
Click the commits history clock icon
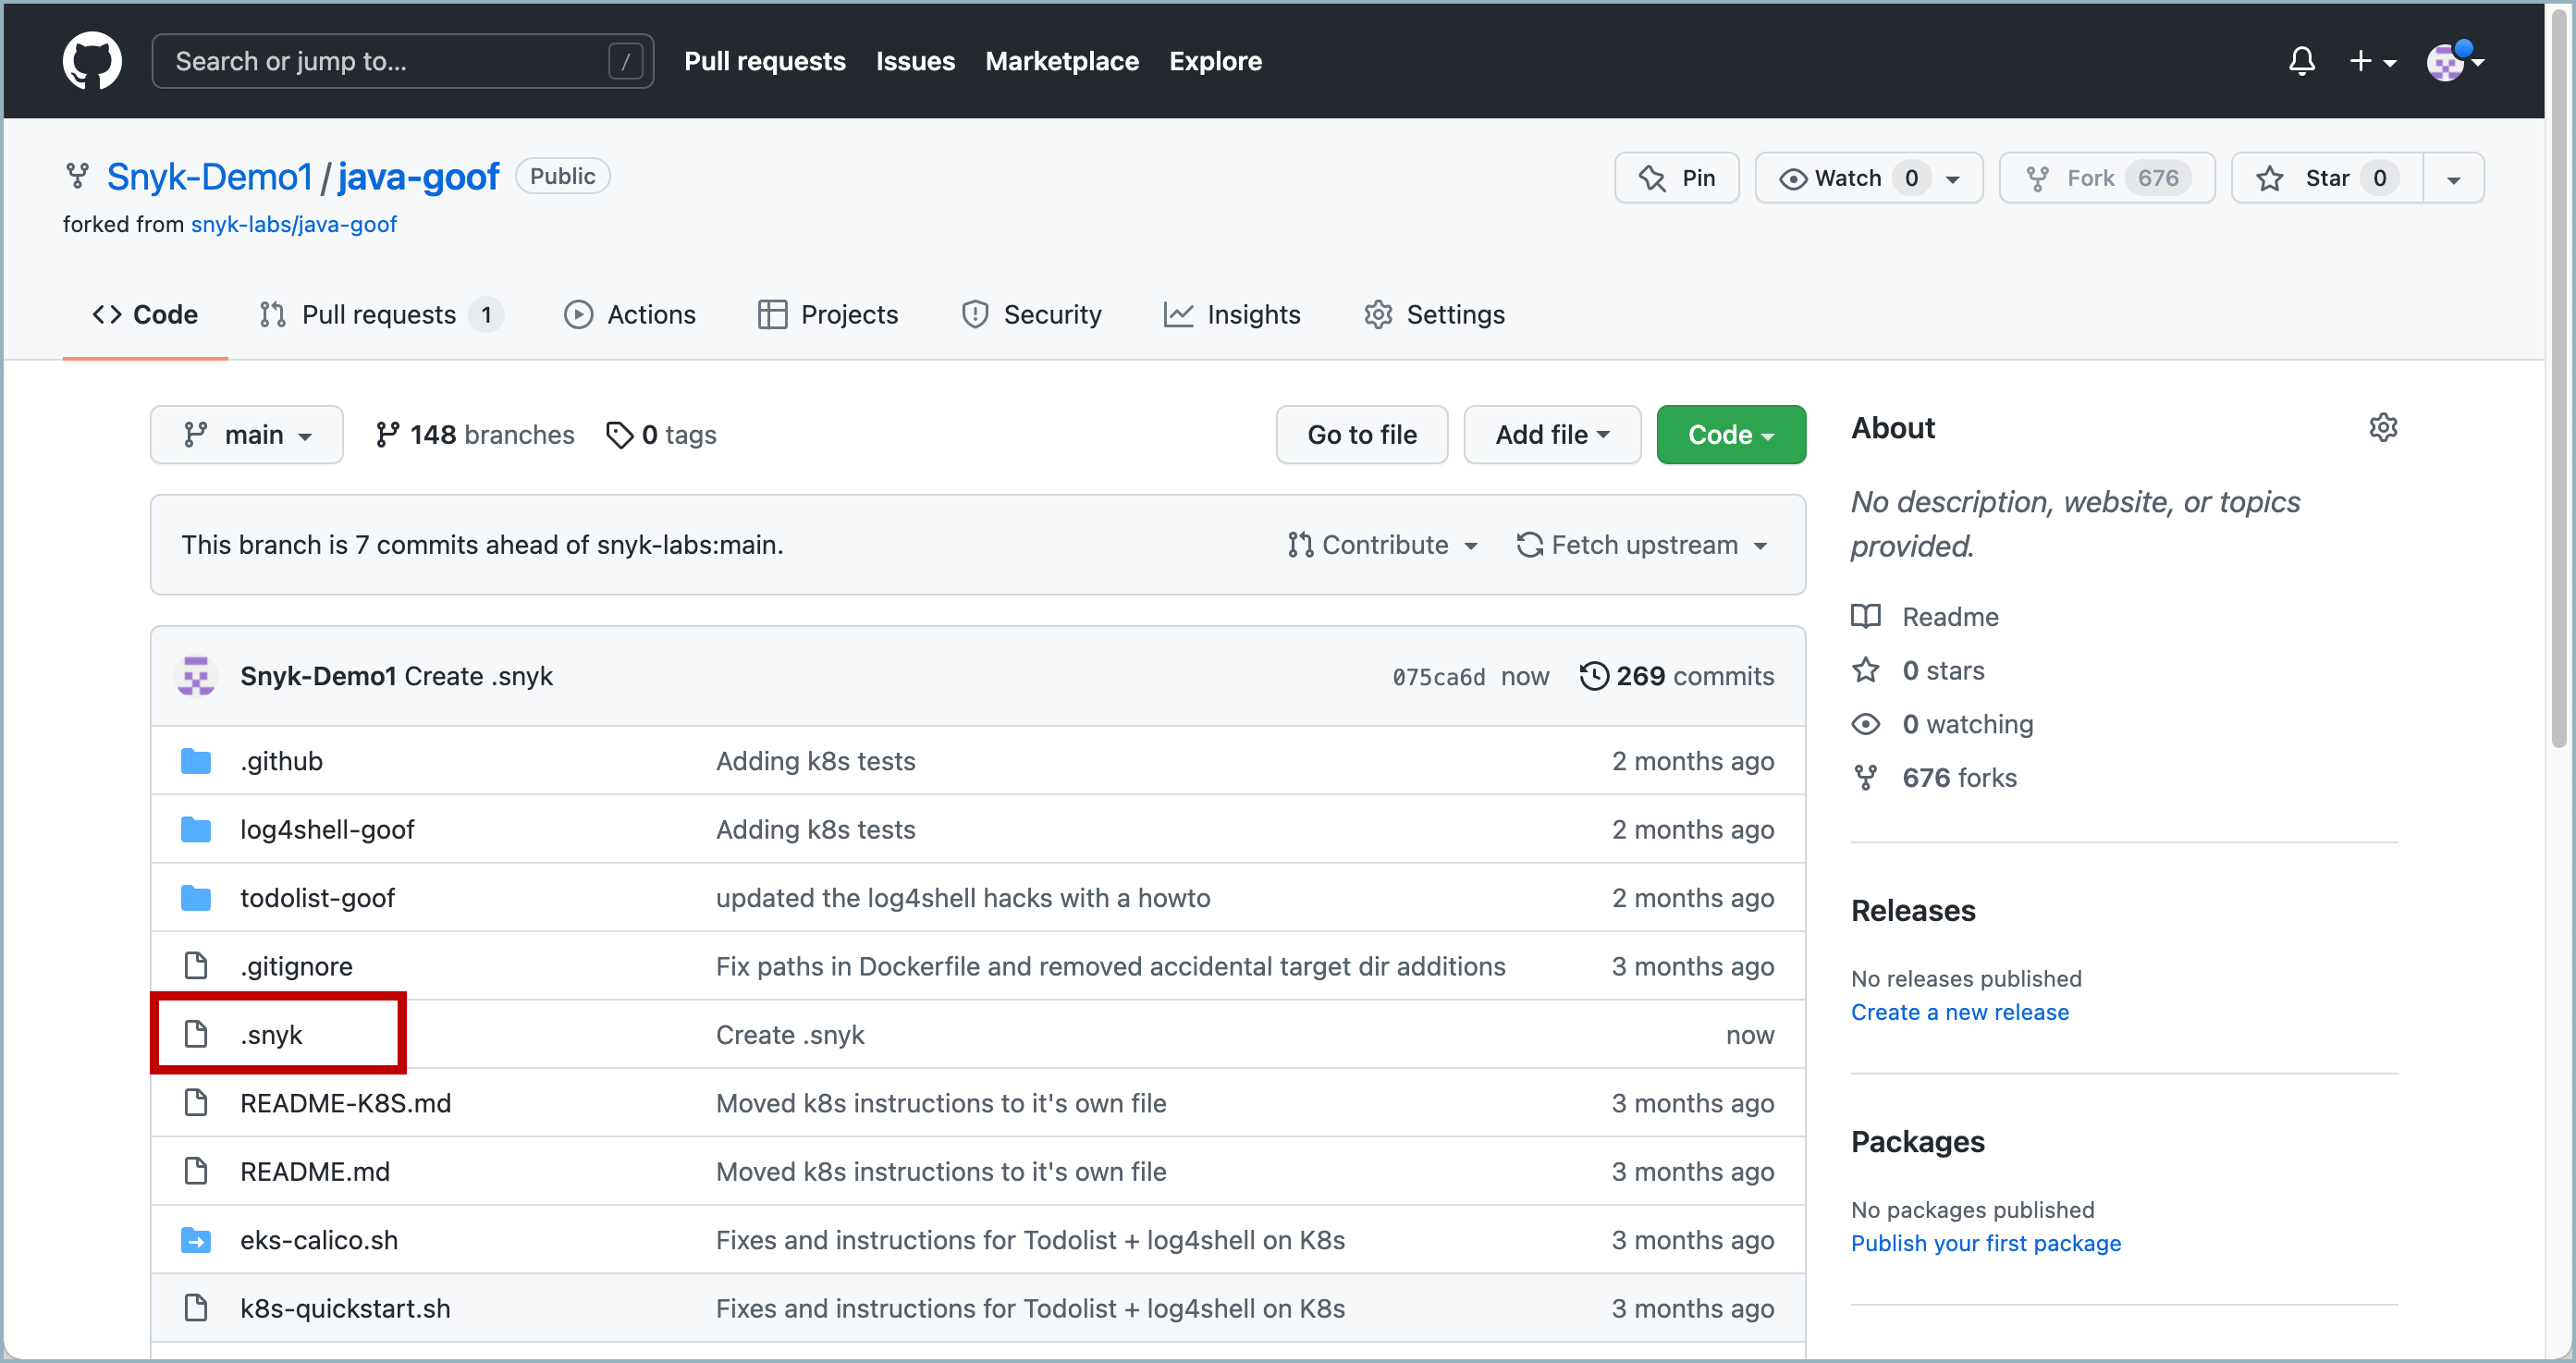coord(1594,675)
